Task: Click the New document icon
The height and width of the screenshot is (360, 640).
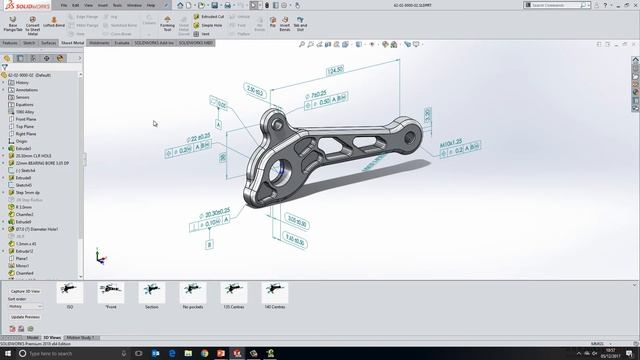Action: coord(189,5)
